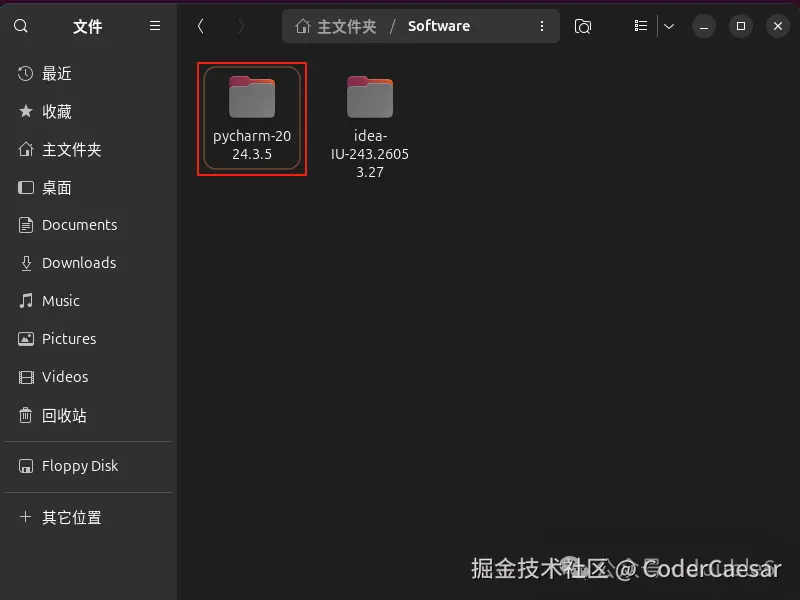The width and height of the screenshot is (800, 600).
Task: Close the Files window
Action: (x=778, y=26)
